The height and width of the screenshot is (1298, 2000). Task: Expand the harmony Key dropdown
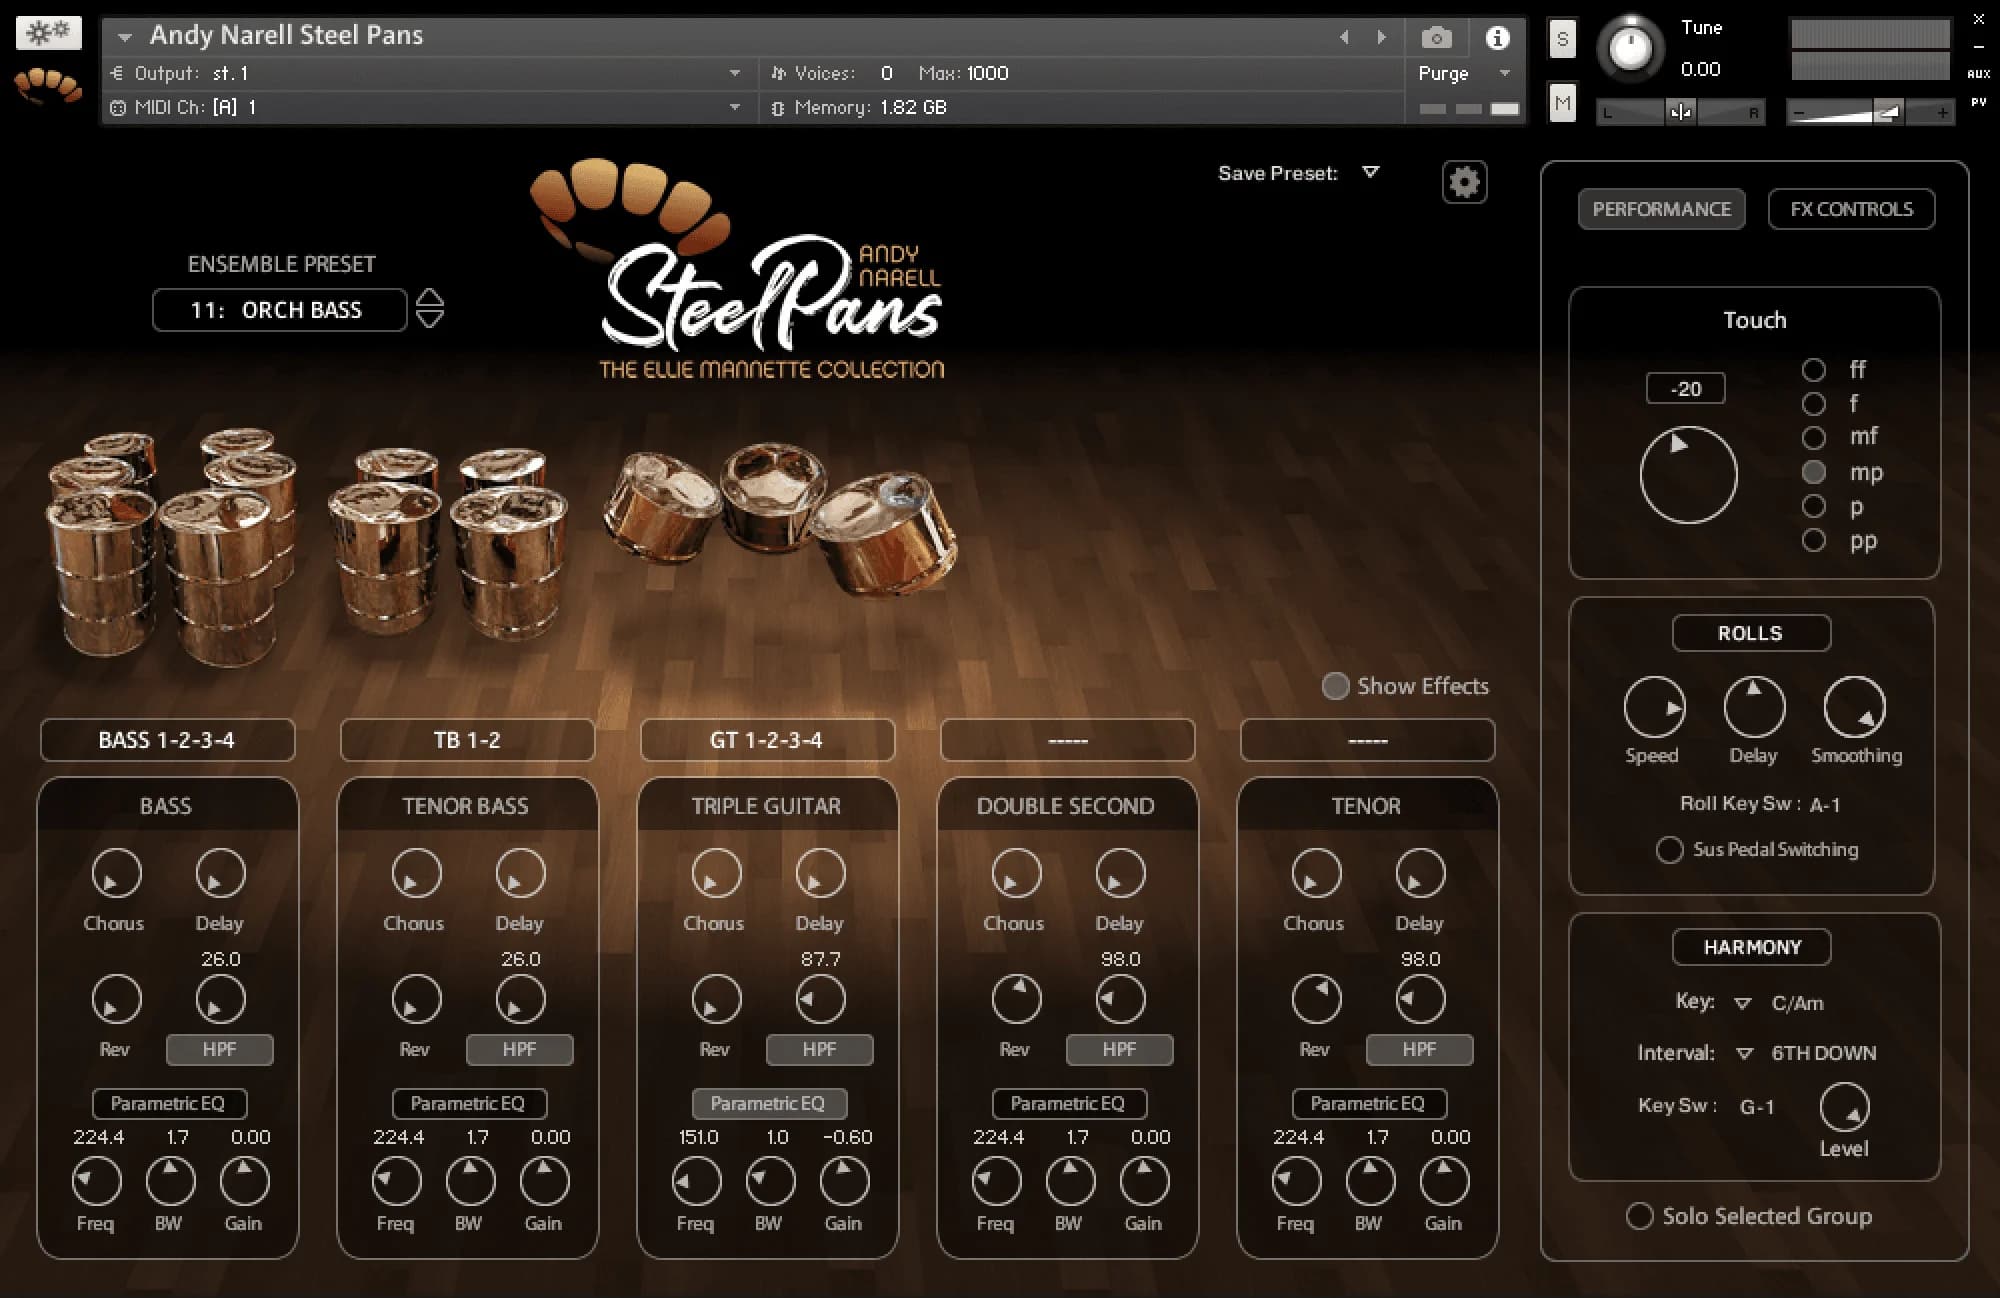[1743, 1003]
